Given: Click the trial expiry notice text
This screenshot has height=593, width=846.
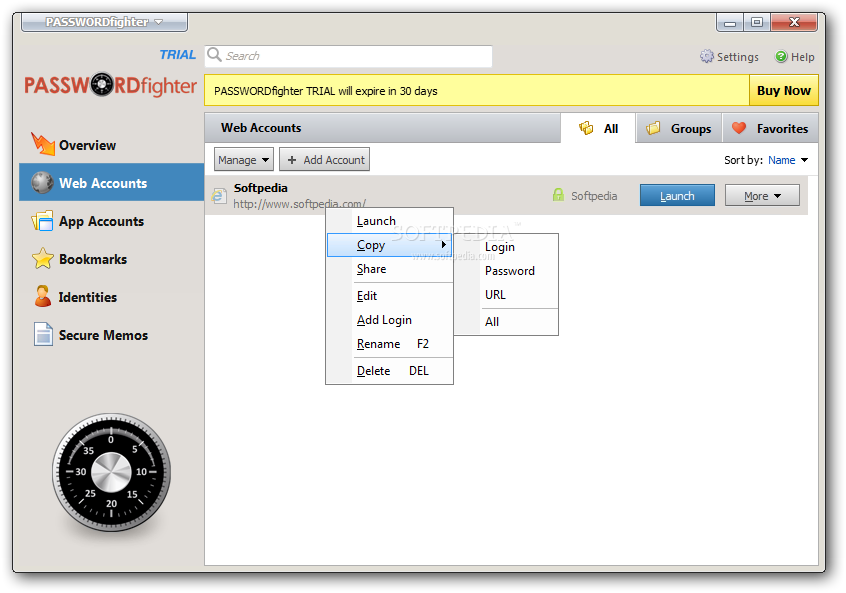Looking at the screenshot, I should point(325,91).
